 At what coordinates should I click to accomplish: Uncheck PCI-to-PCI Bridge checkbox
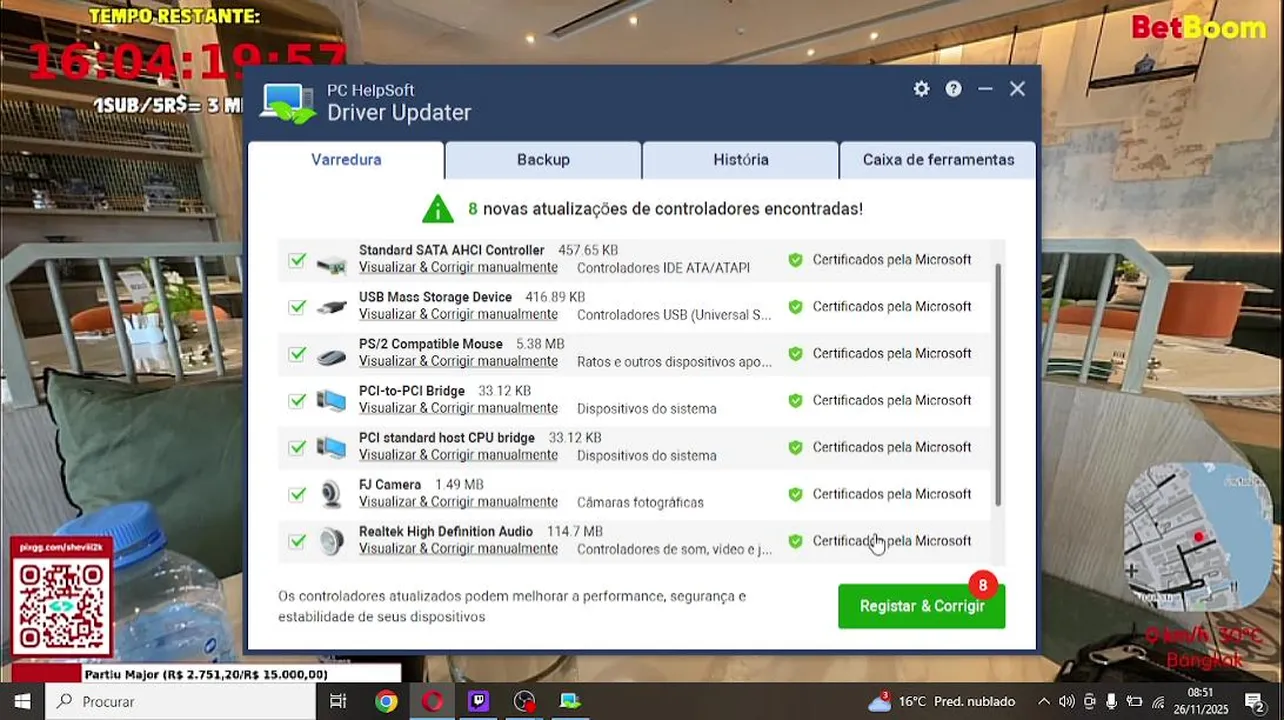tap(297, 401)
